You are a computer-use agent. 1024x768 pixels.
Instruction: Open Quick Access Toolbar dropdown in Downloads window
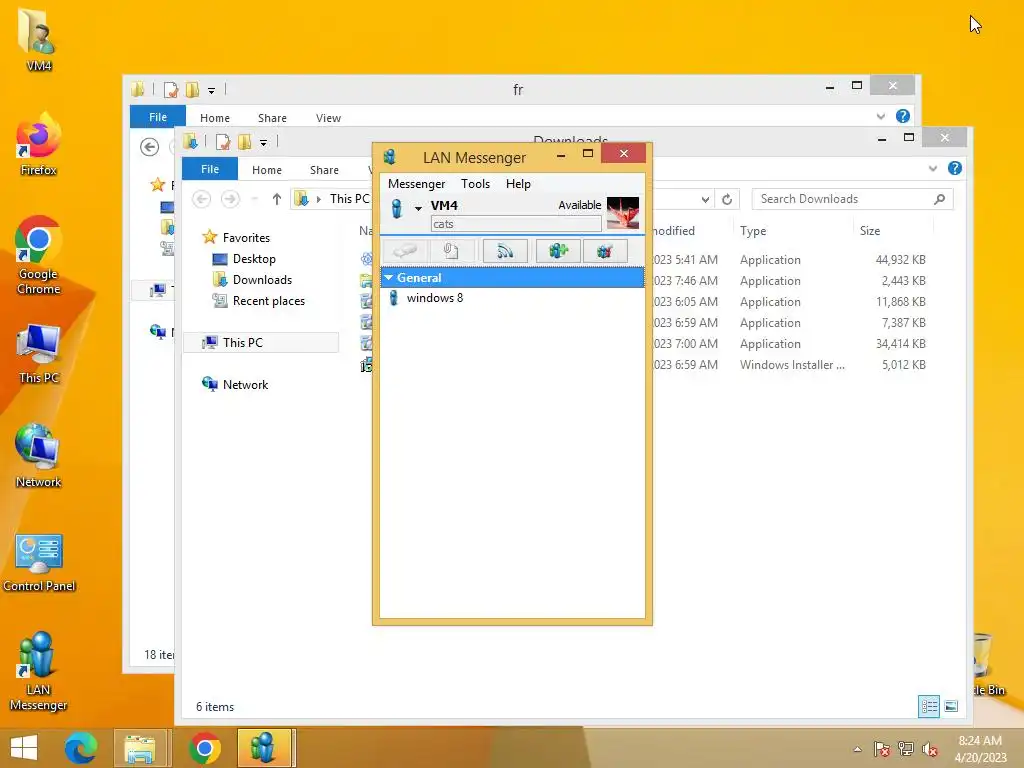263,142
